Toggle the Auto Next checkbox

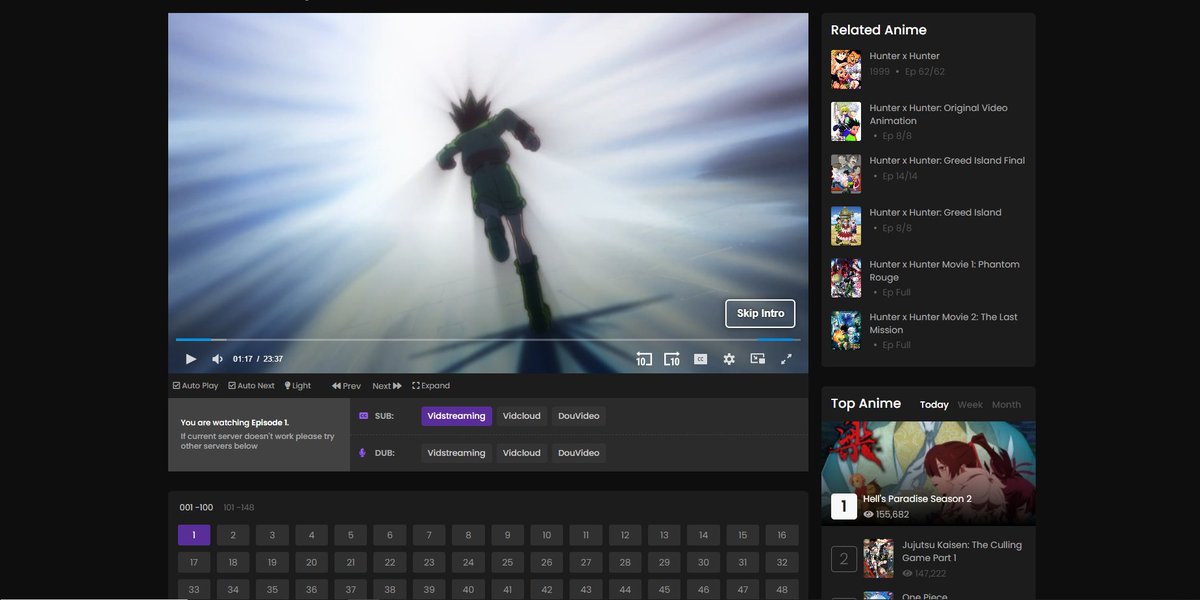(251, 386)
